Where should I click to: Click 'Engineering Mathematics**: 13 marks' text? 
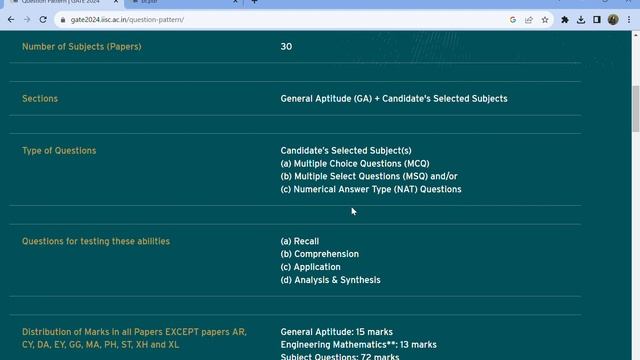pos(358,345)
